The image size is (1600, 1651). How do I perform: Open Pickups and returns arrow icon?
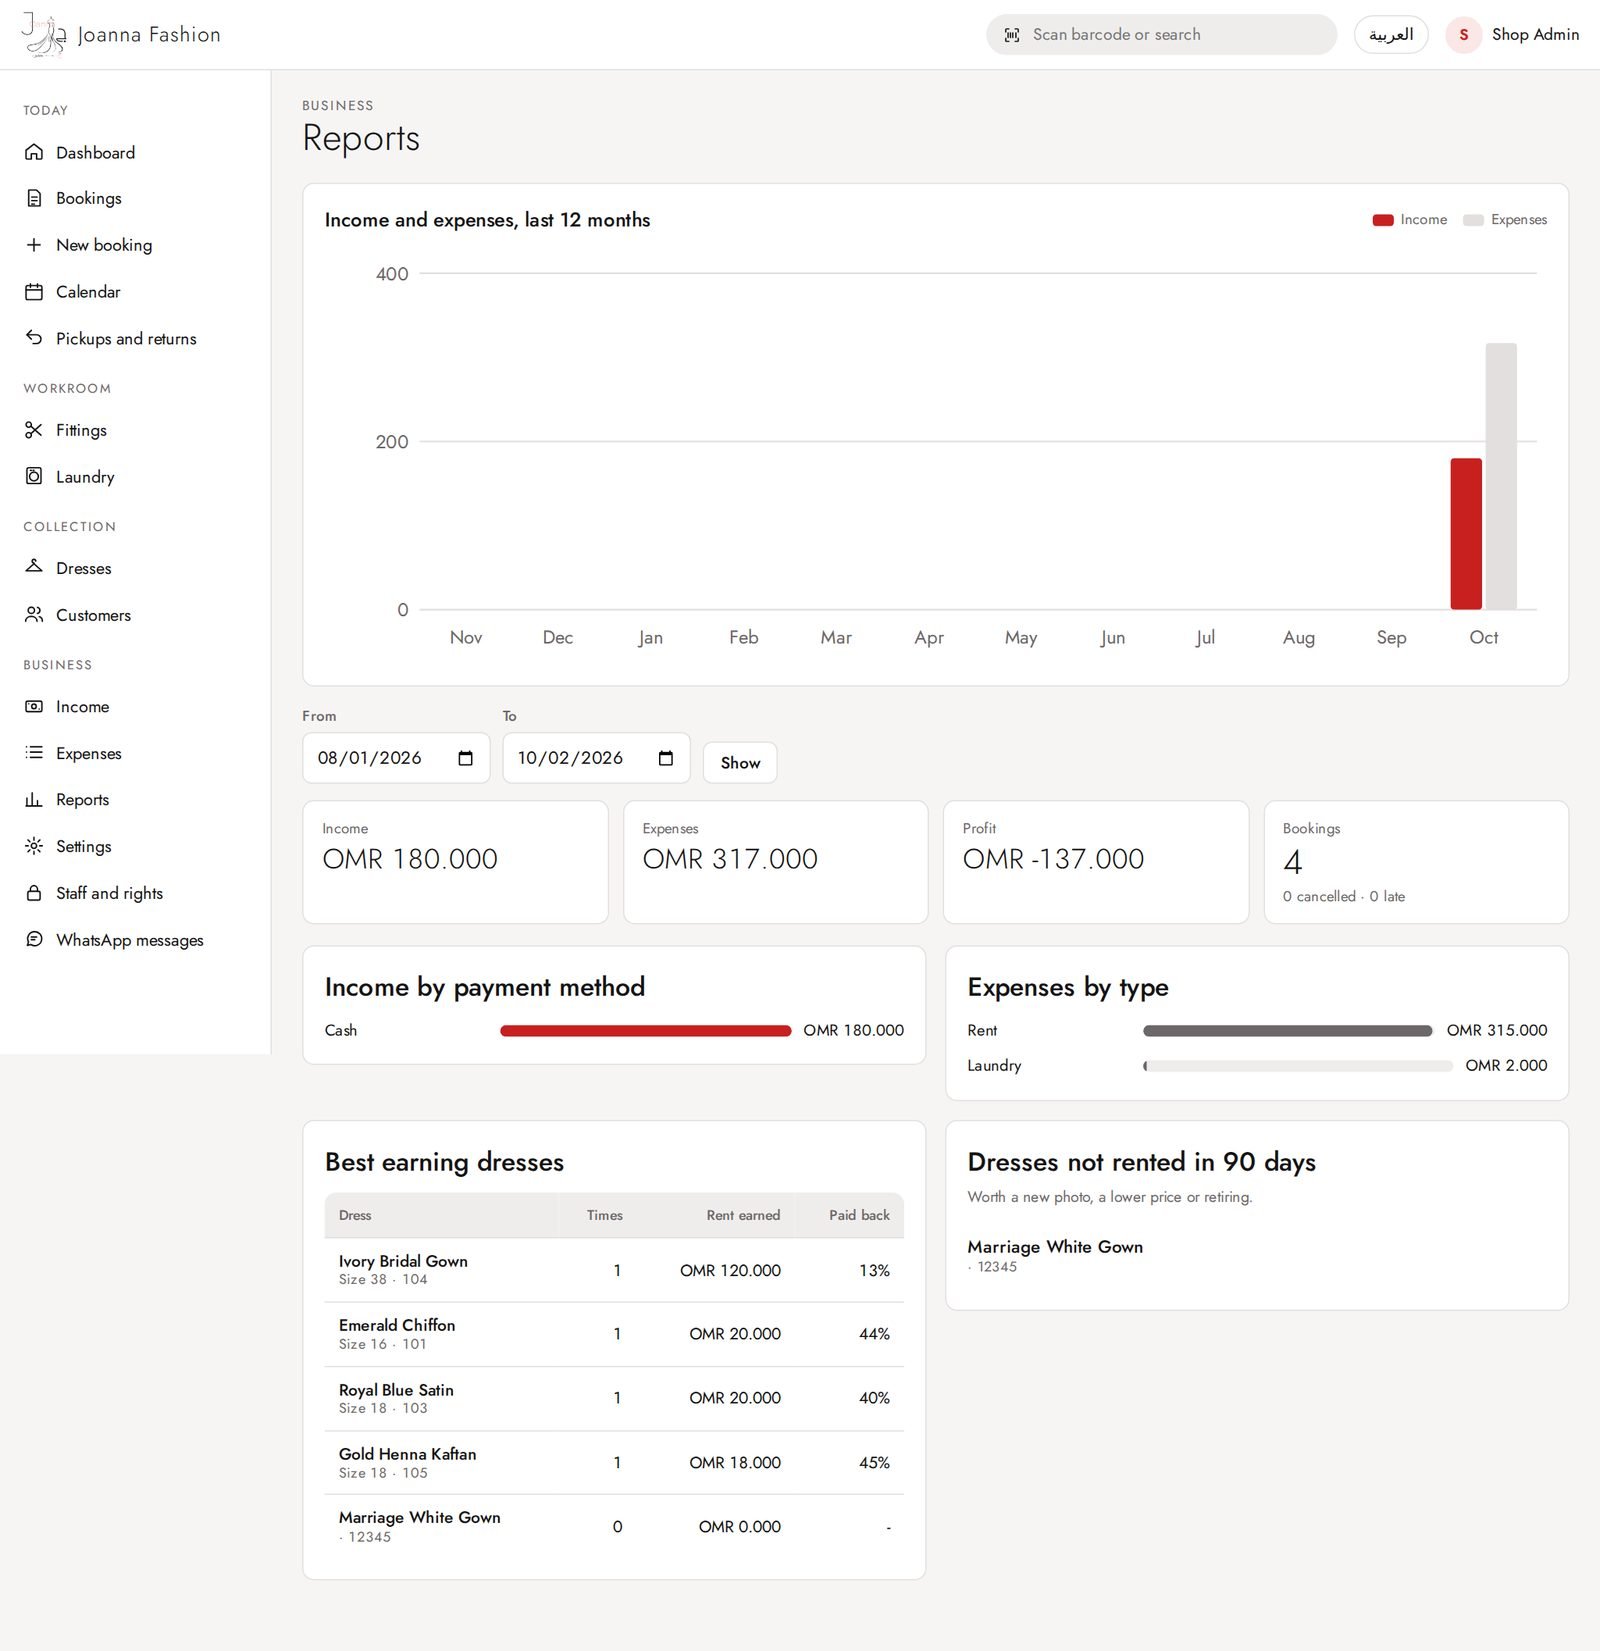pyautogui.click(x=34, y=338)
